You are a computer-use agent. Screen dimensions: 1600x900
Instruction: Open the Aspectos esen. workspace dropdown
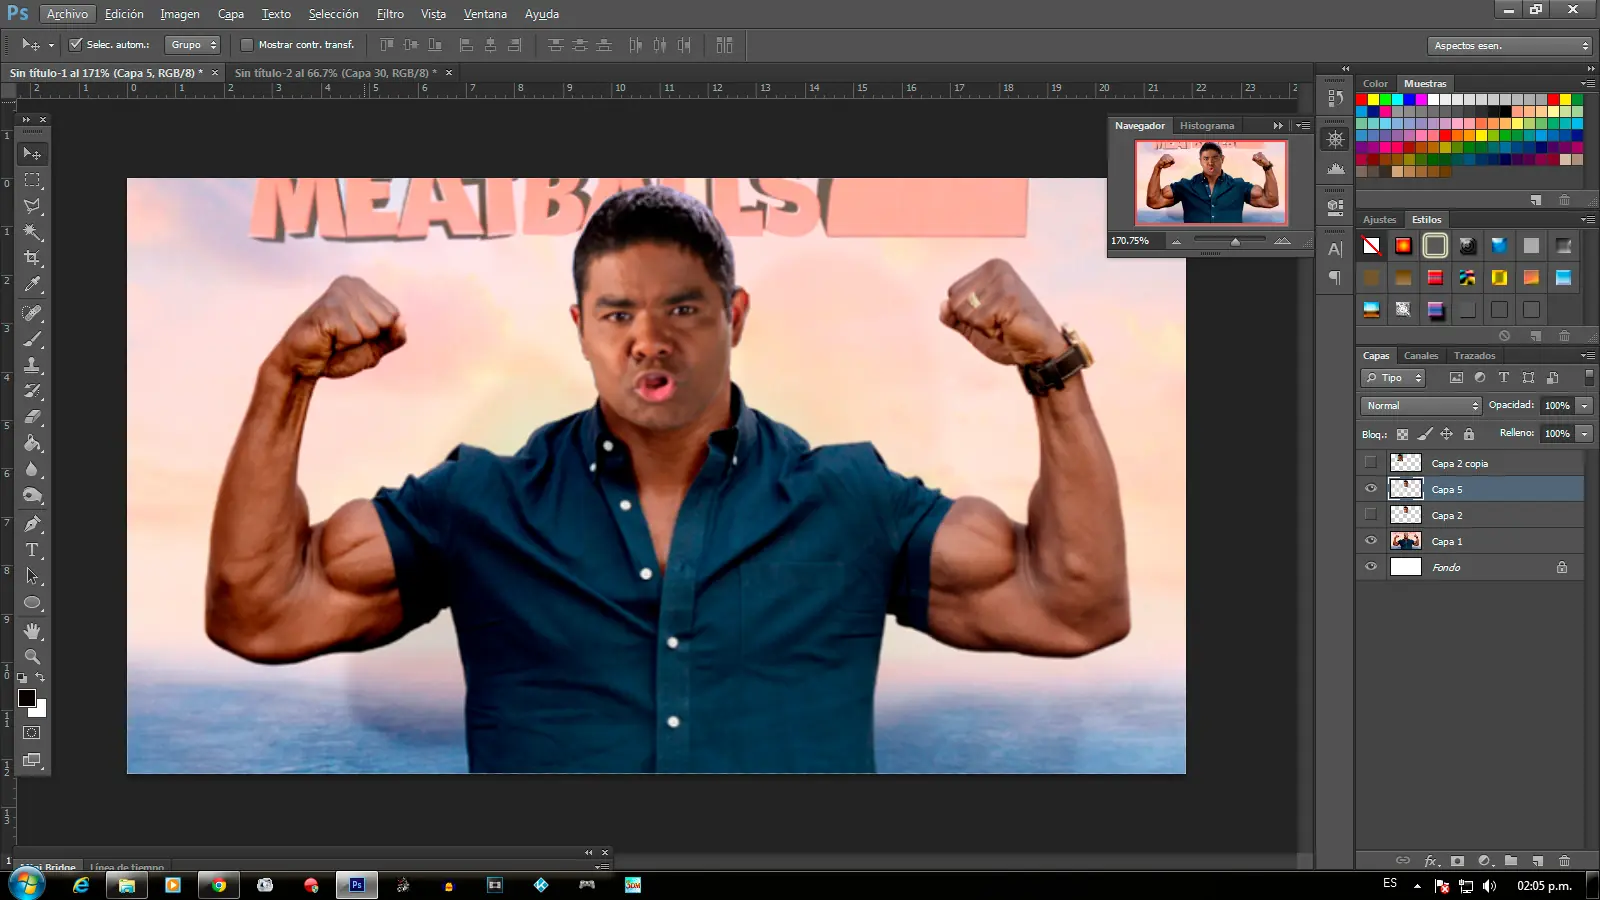click(1509, 46)
